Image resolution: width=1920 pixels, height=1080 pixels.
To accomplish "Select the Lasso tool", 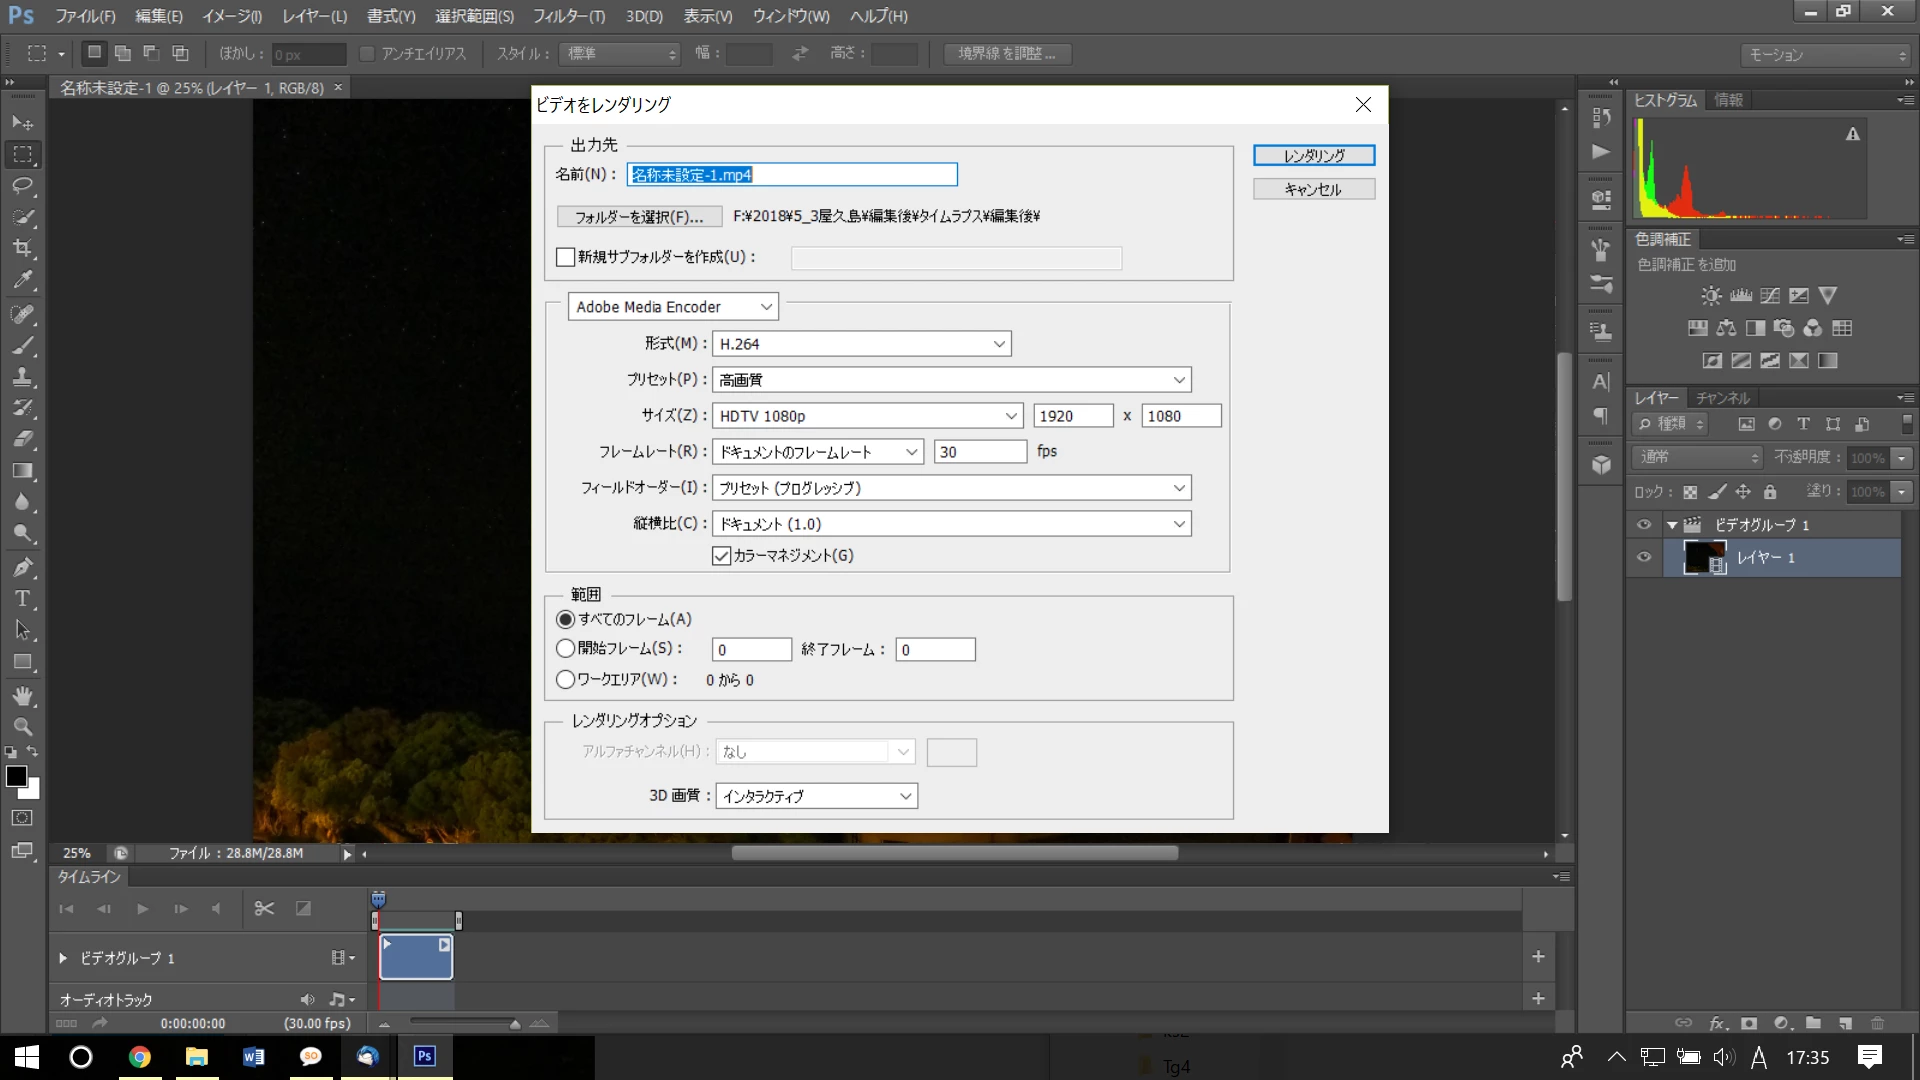I will click(x=23, y=186).
